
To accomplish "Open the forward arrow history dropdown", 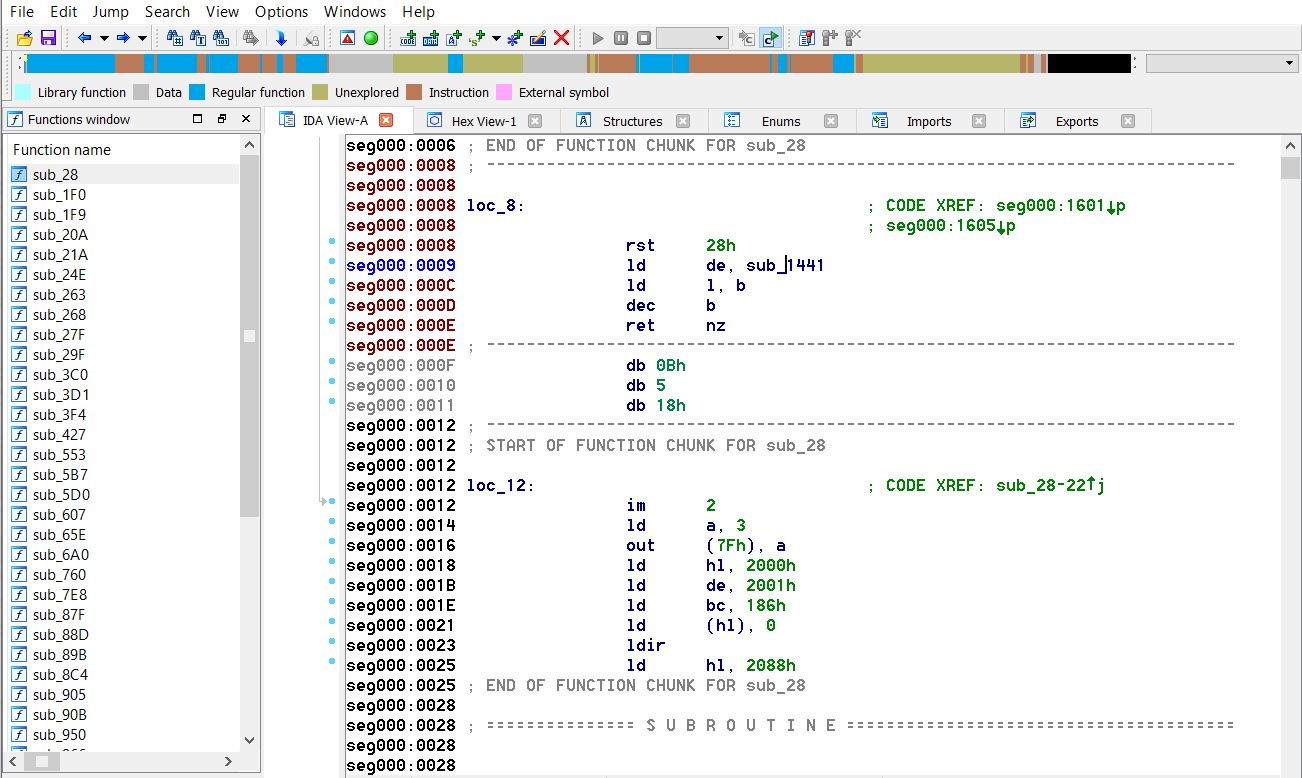I will pos(142,38).
